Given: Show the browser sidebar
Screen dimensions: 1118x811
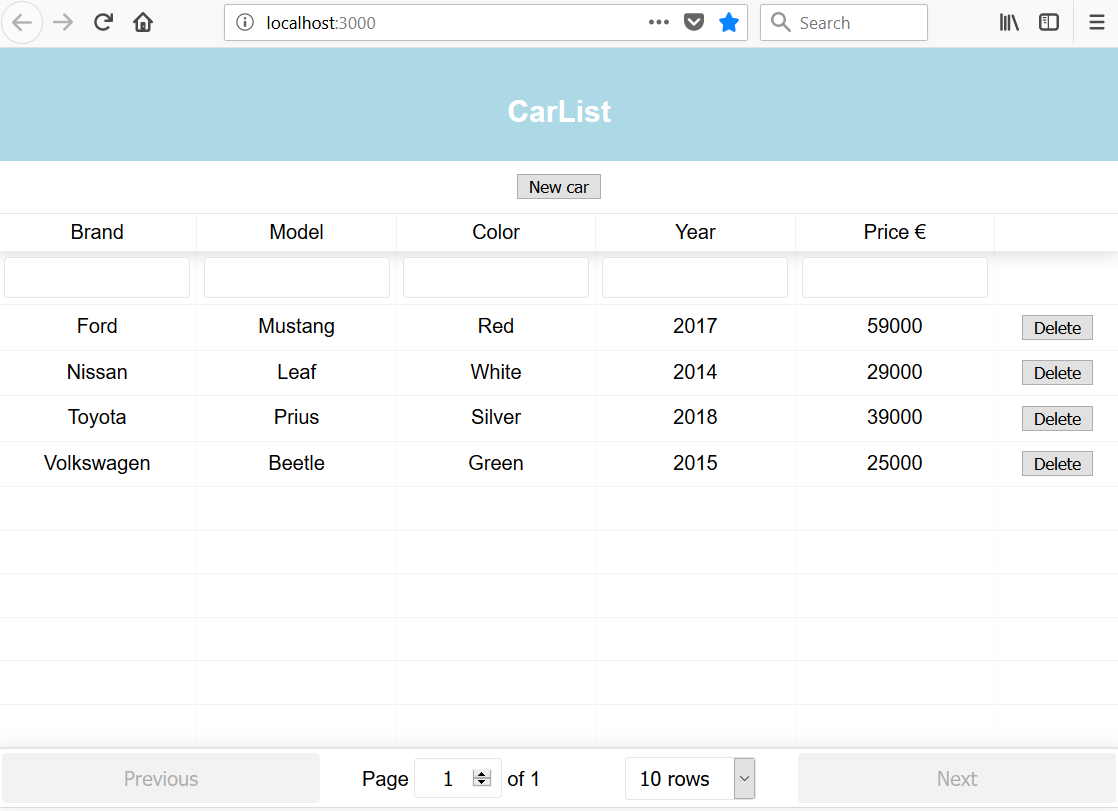Looking at the screenshot, I should [x=1049, y=23].
